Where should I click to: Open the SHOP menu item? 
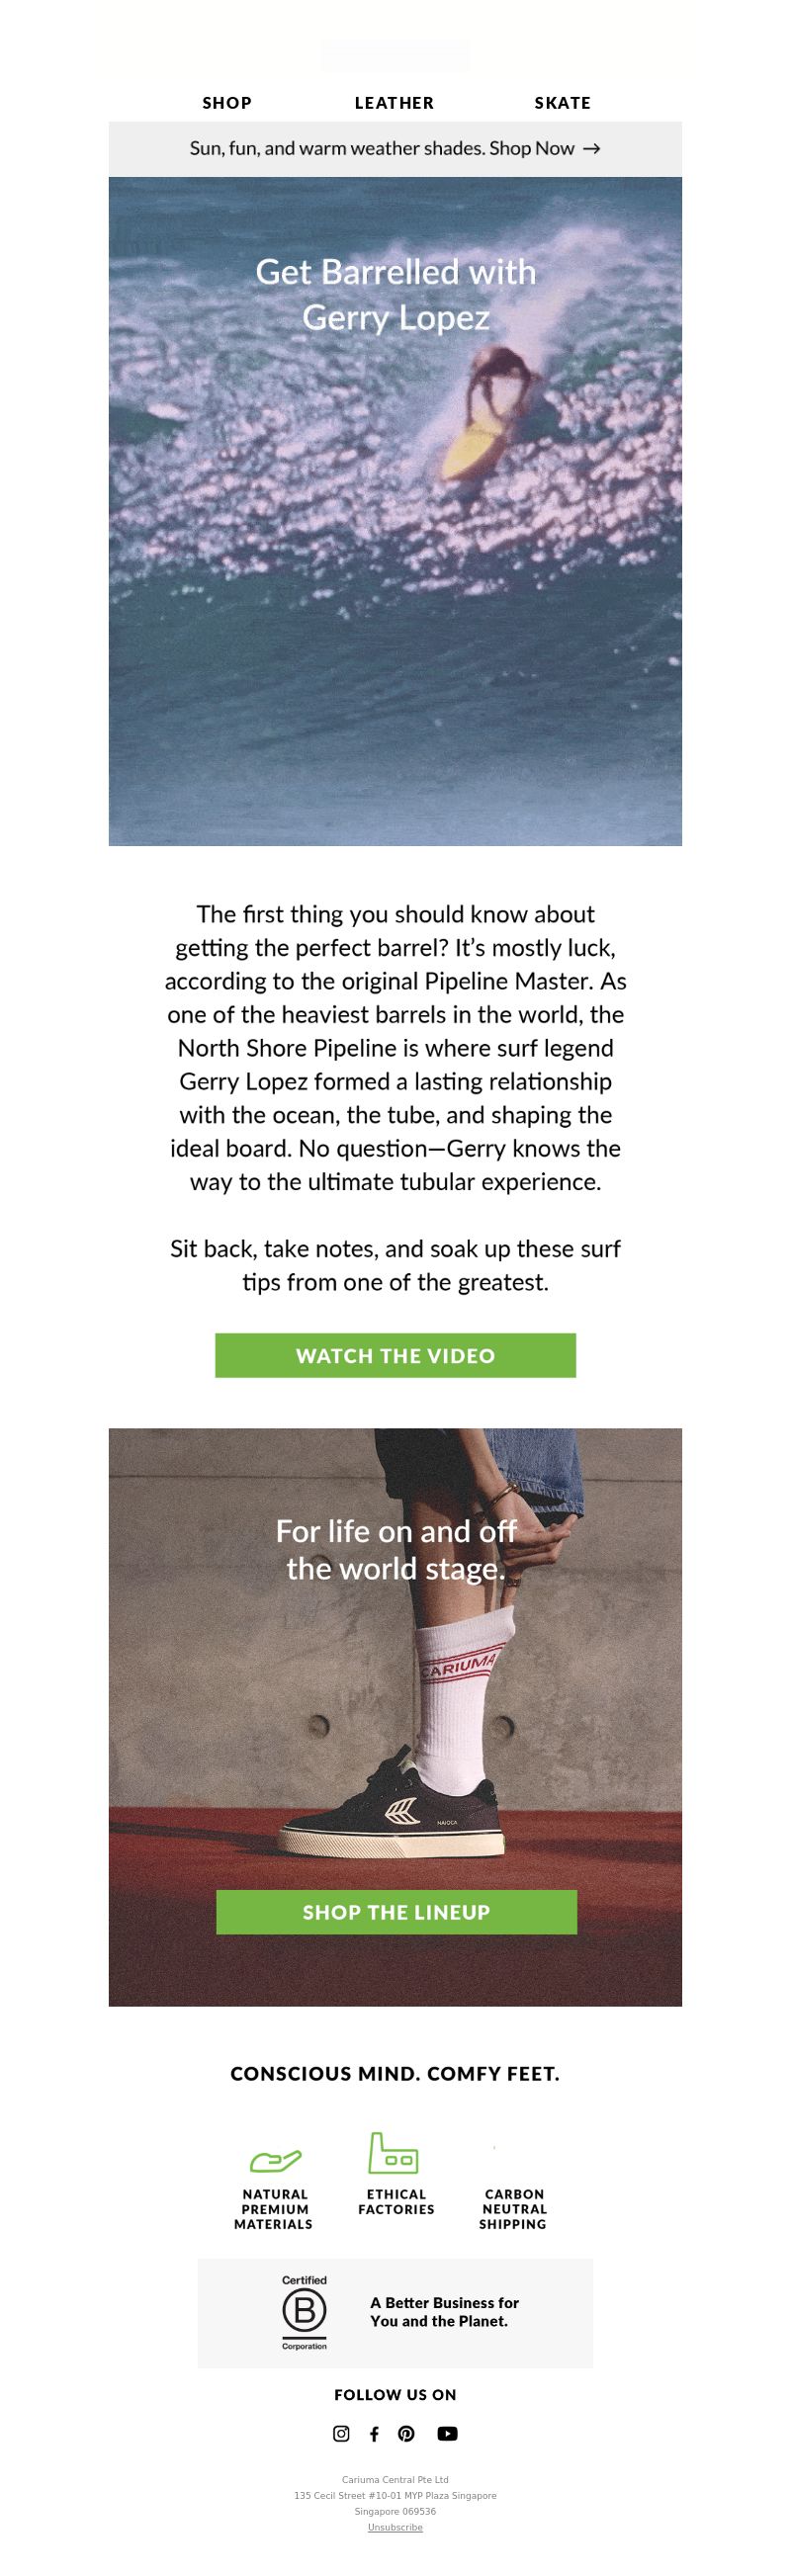tap(227, 103)
